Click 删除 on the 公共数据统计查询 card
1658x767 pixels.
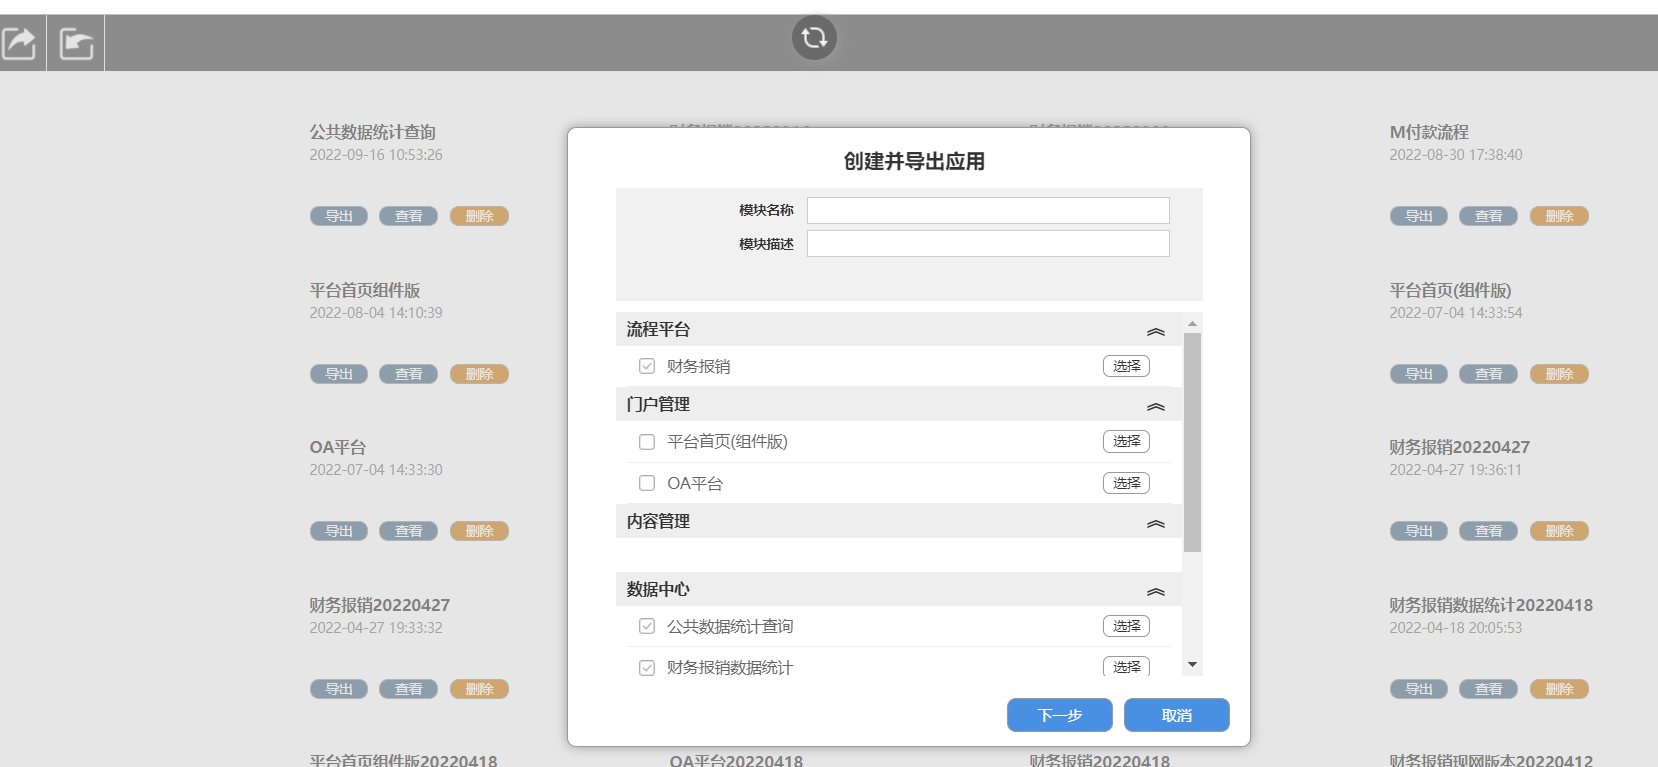click(479, 216)
